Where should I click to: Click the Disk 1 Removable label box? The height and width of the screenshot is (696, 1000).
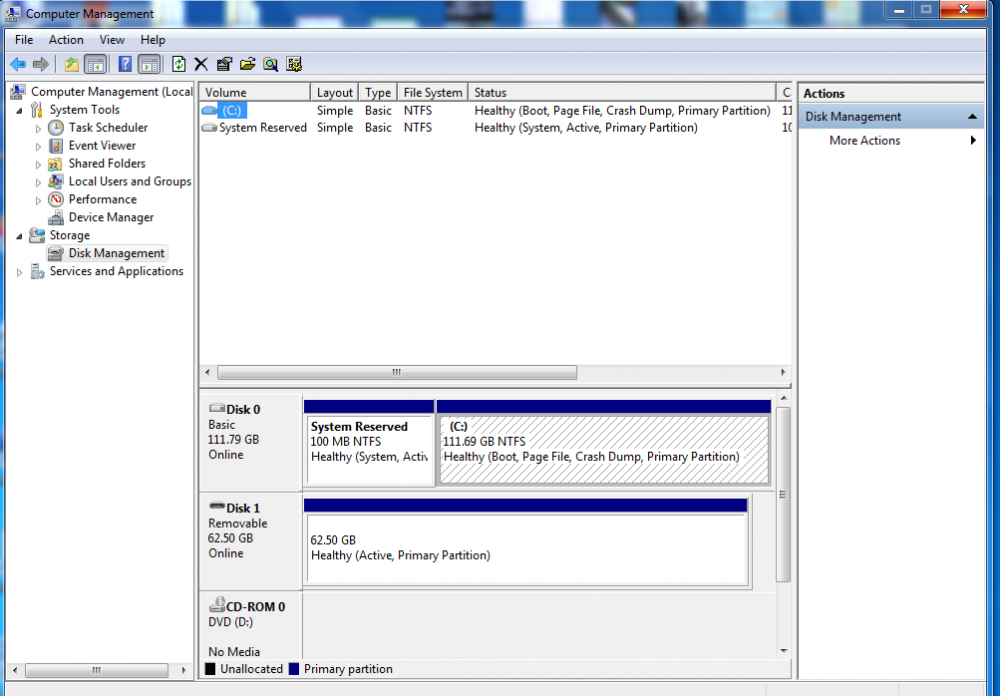point(251,541)
